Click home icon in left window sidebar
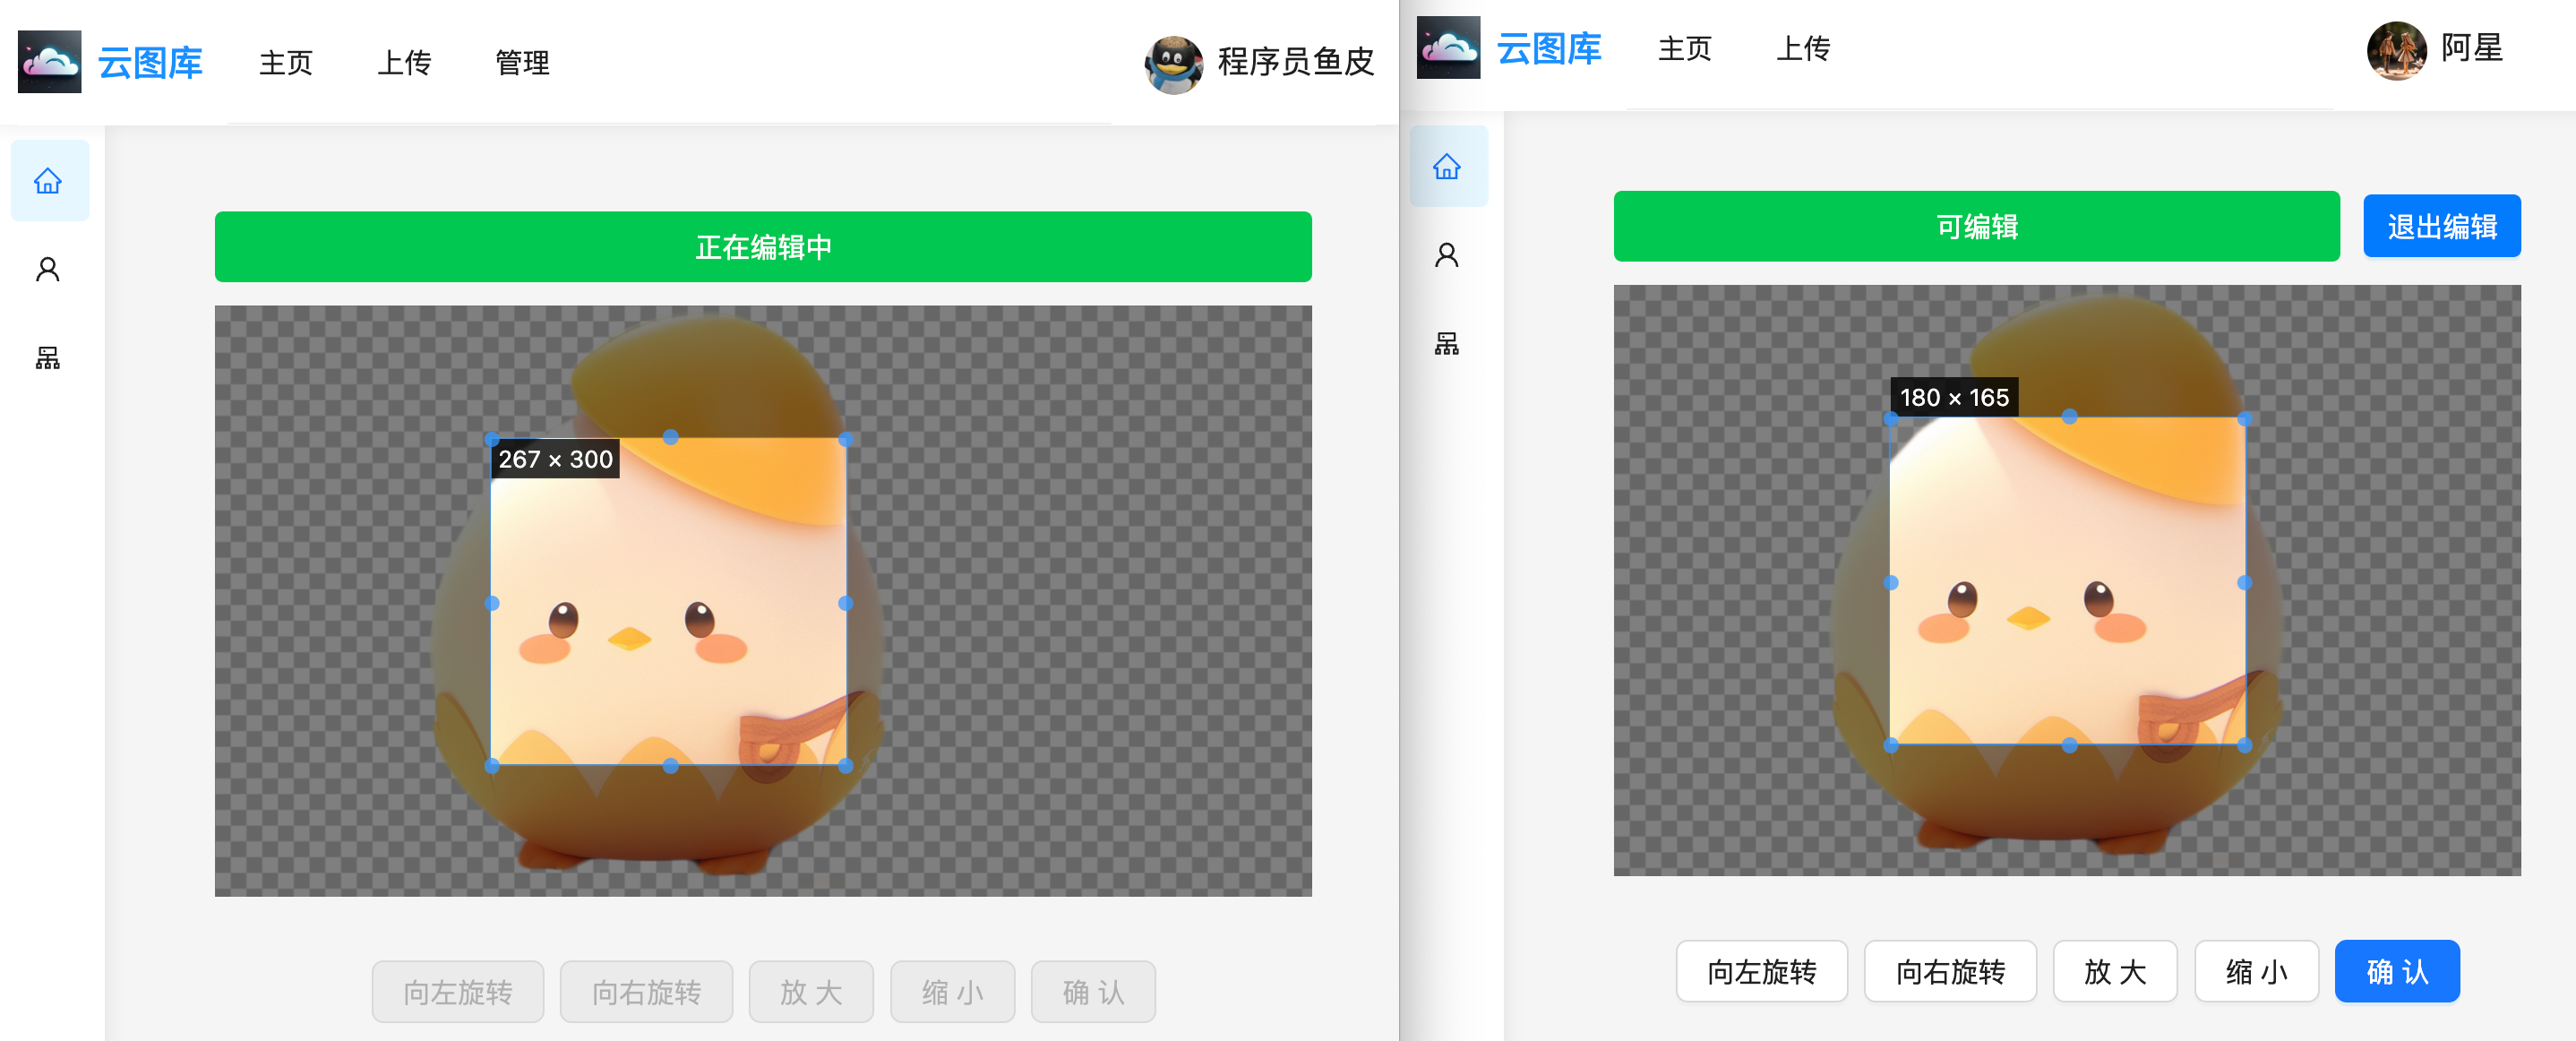Viewport: 2576px width, 1041px height. tap(48, 181)
